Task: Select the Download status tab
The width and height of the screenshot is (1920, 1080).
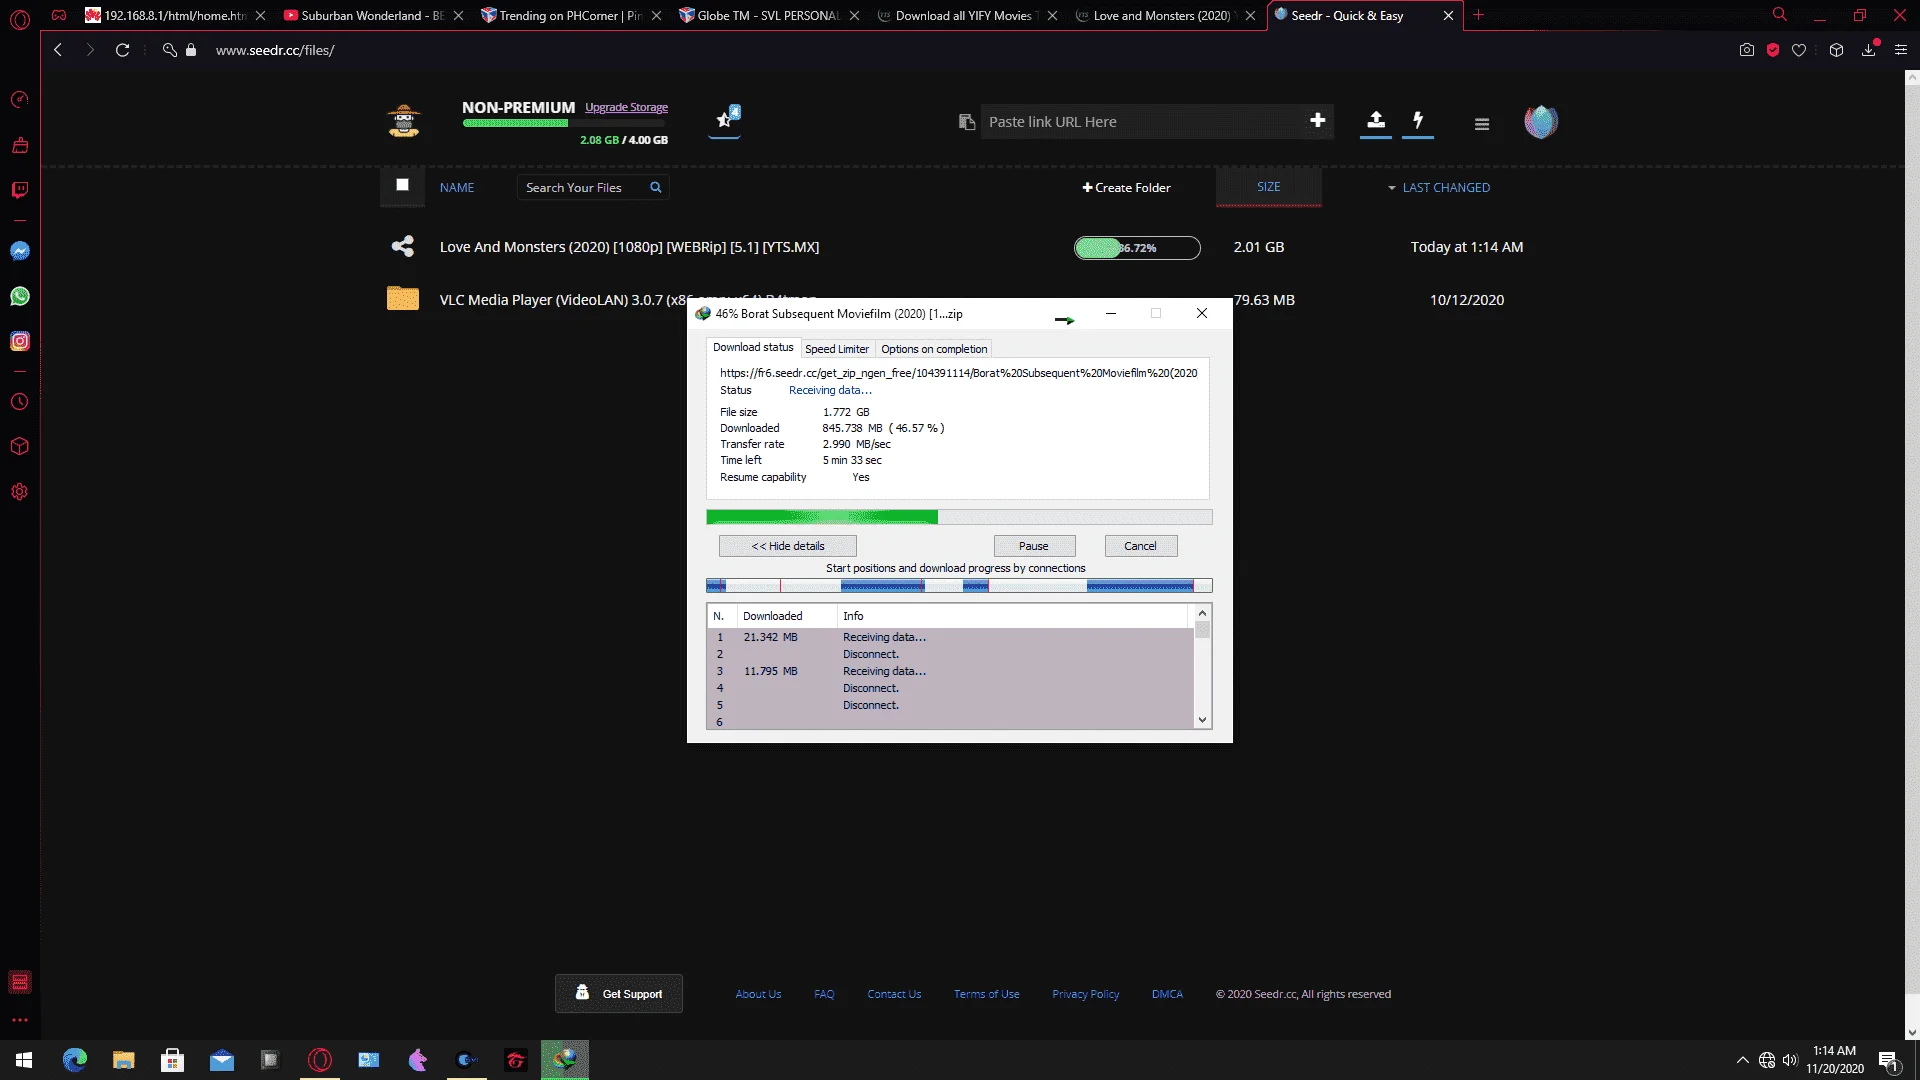Action: 753,347
